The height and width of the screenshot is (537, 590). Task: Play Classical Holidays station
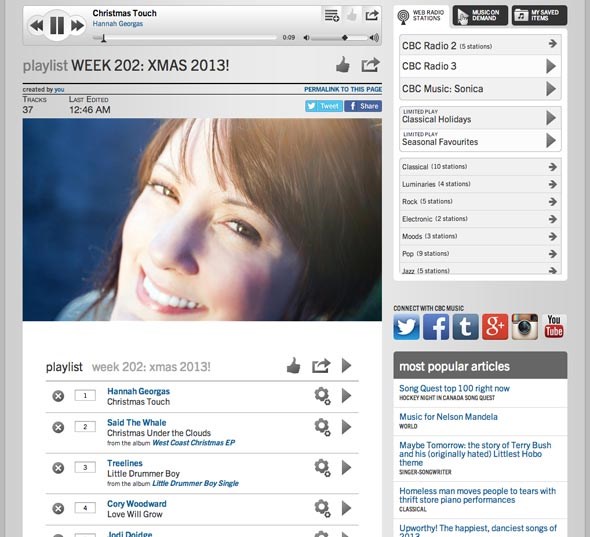click(x=551, y=118)
